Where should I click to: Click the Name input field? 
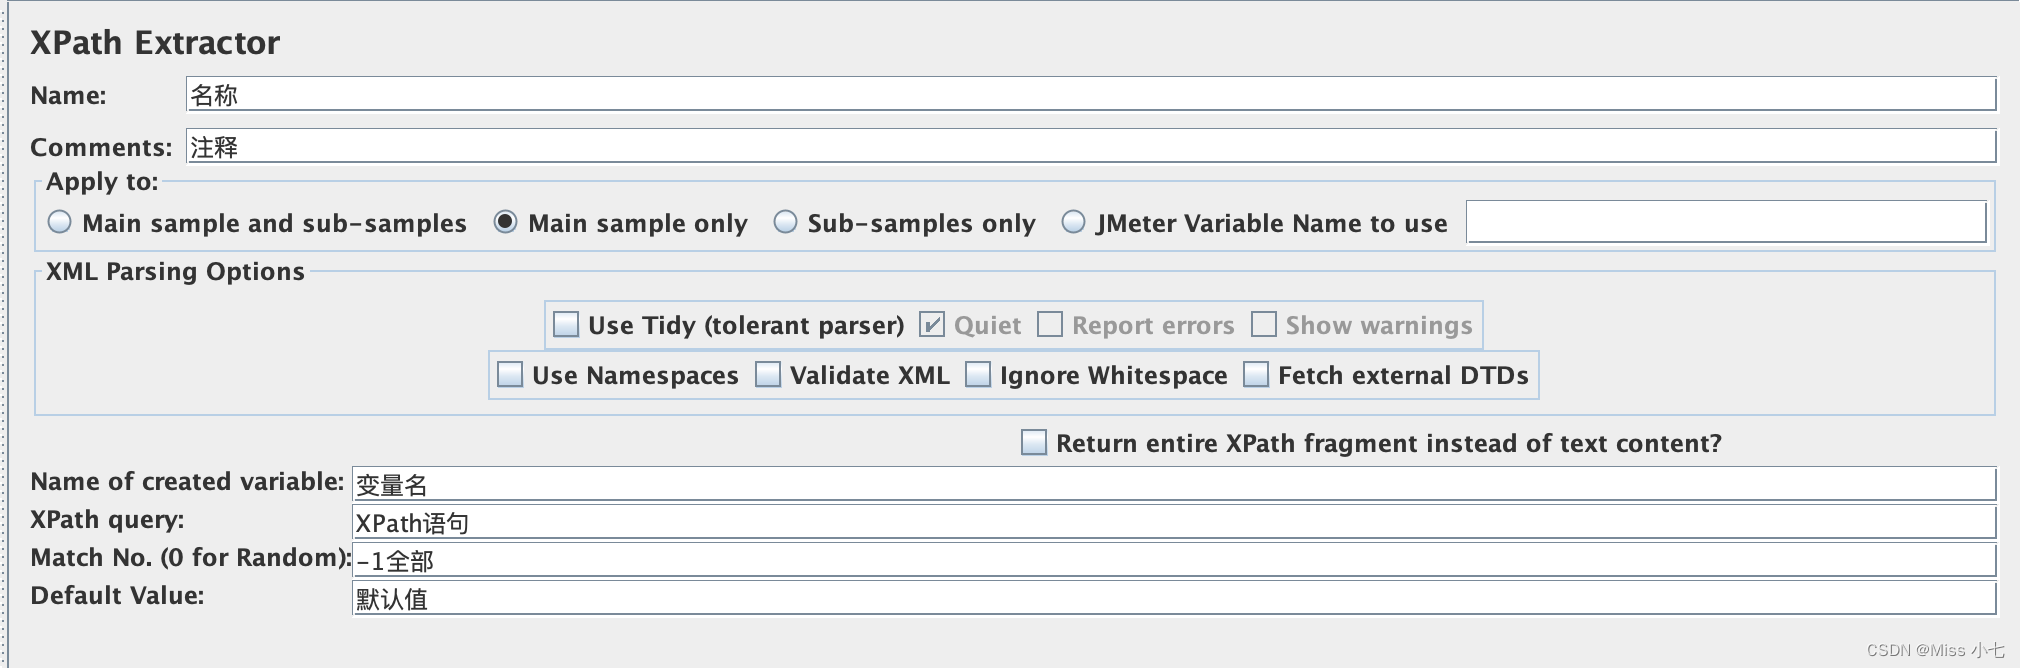(x=1090, y=95)
